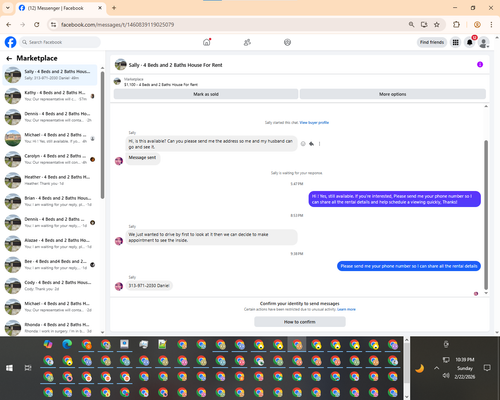
Task: Open Alazae's conversation in the list
Action: [x=50, y=243]
